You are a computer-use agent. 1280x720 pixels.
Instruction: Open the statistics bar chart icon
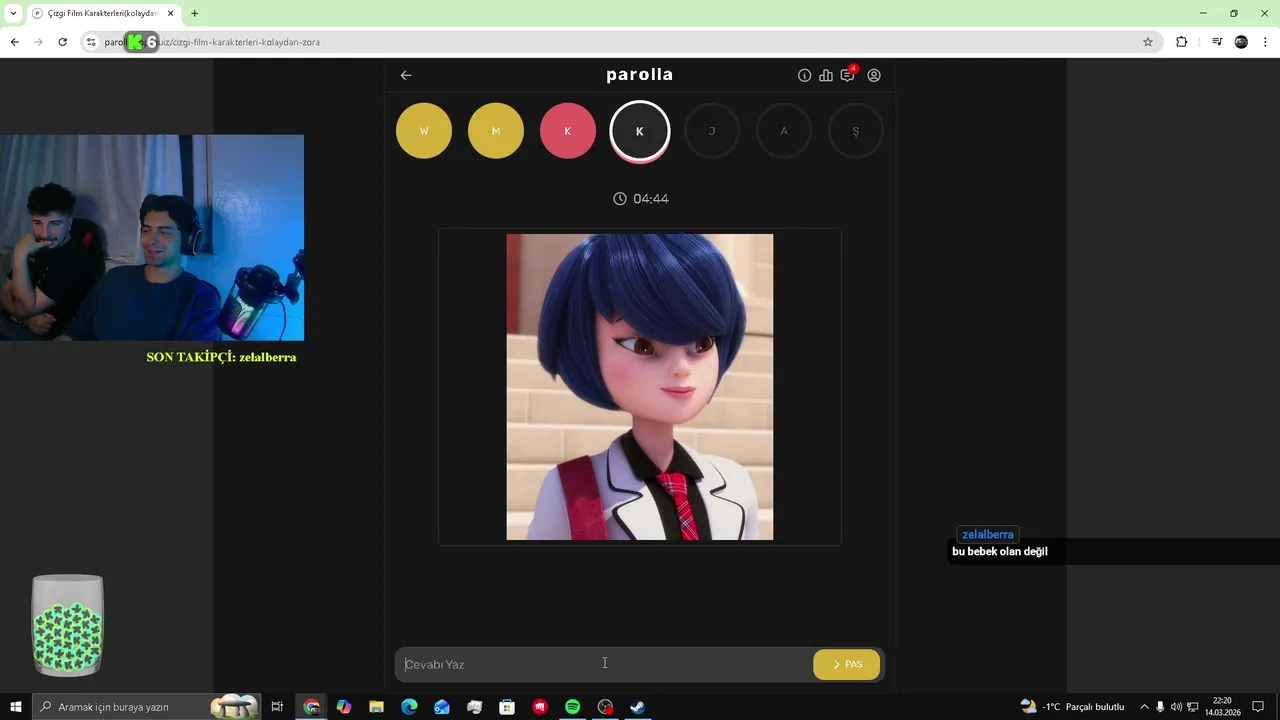826,75
